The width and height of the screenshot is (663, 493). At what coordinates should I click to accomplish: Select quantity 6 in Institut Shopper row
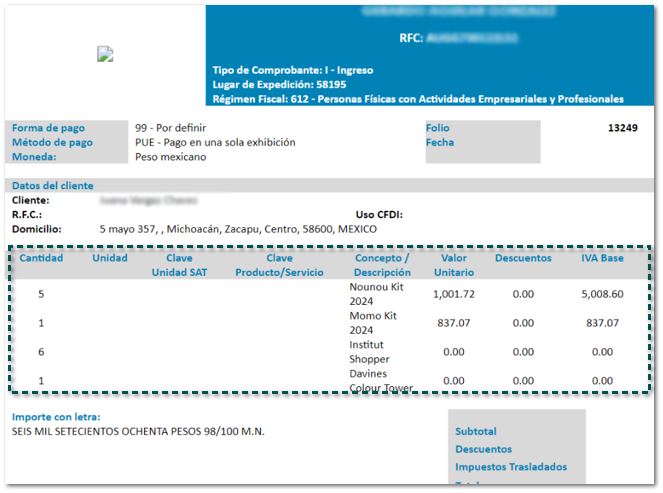click(x=41, y=352)
